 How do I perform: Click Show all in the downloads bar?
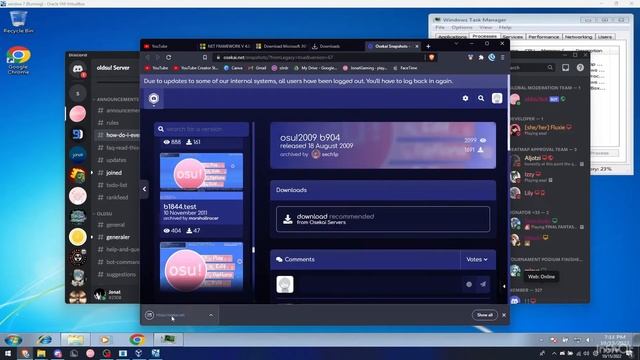[484, 315]
